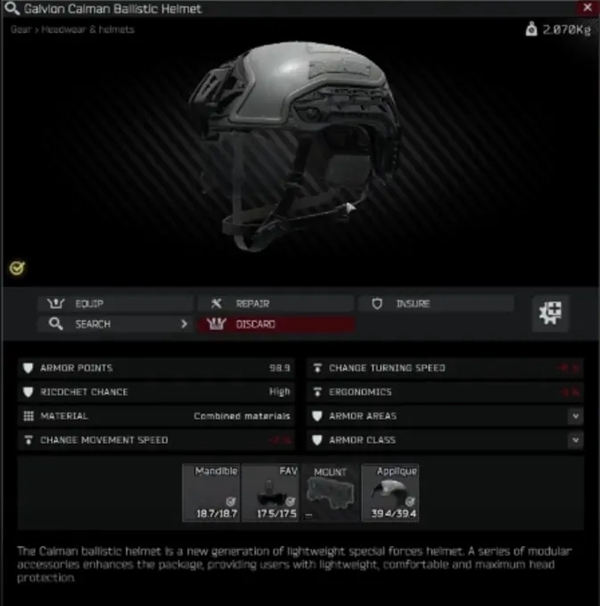600x606 pixels.
Task: Open the Search submenu arrow
Action: (184, 324)
